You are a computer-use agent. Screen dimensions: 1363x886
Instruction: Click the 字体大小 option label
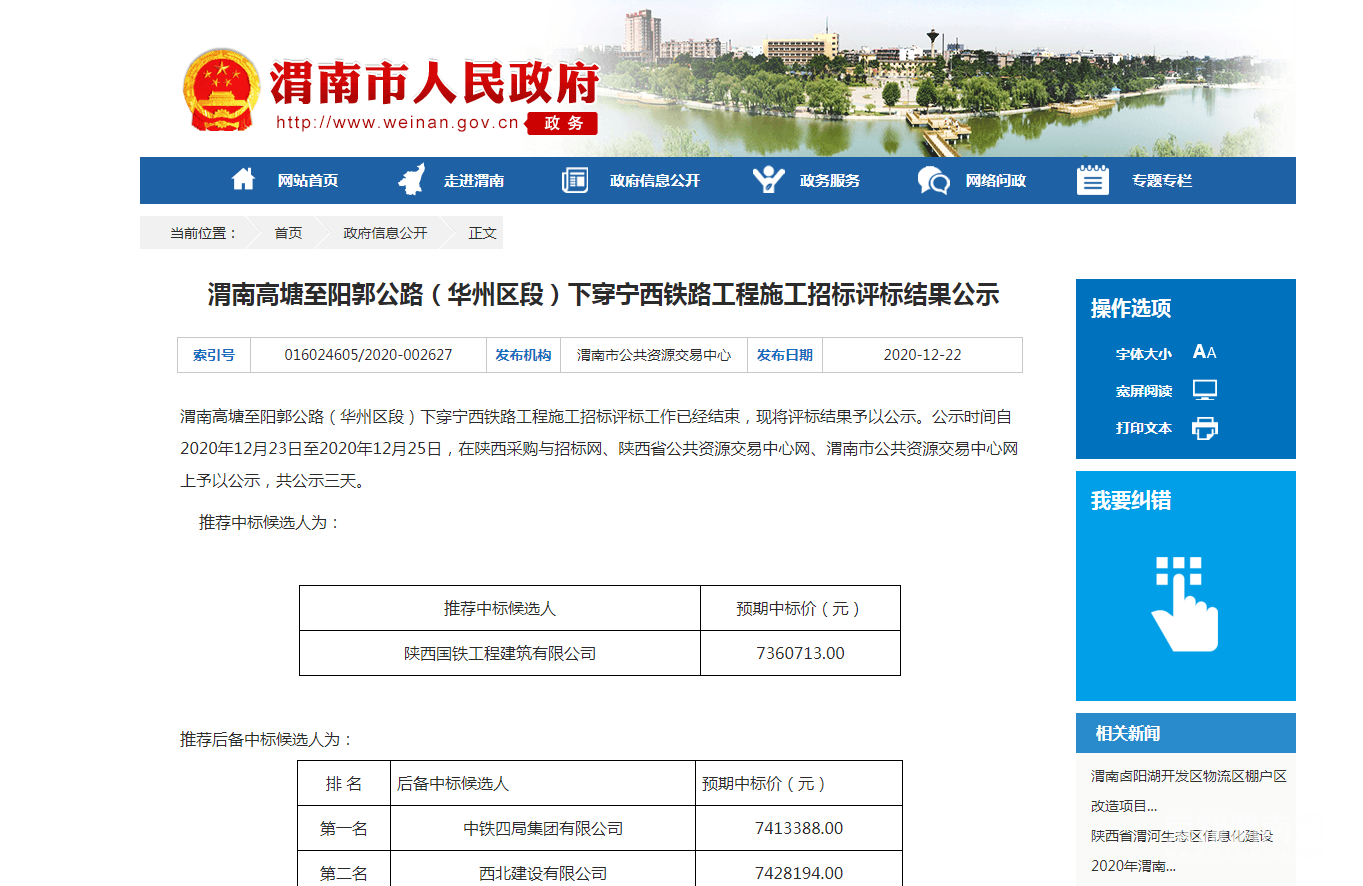[1144, 354]
